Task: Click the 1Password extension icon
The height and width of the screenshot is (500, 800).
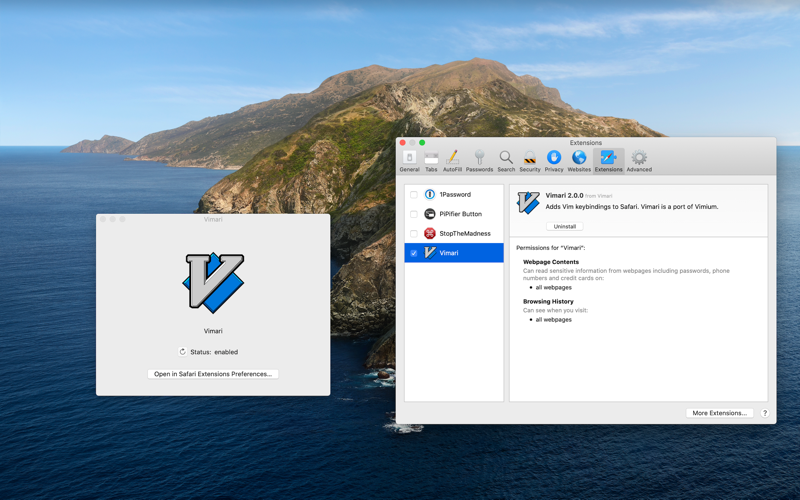Action: pos(430,194)
